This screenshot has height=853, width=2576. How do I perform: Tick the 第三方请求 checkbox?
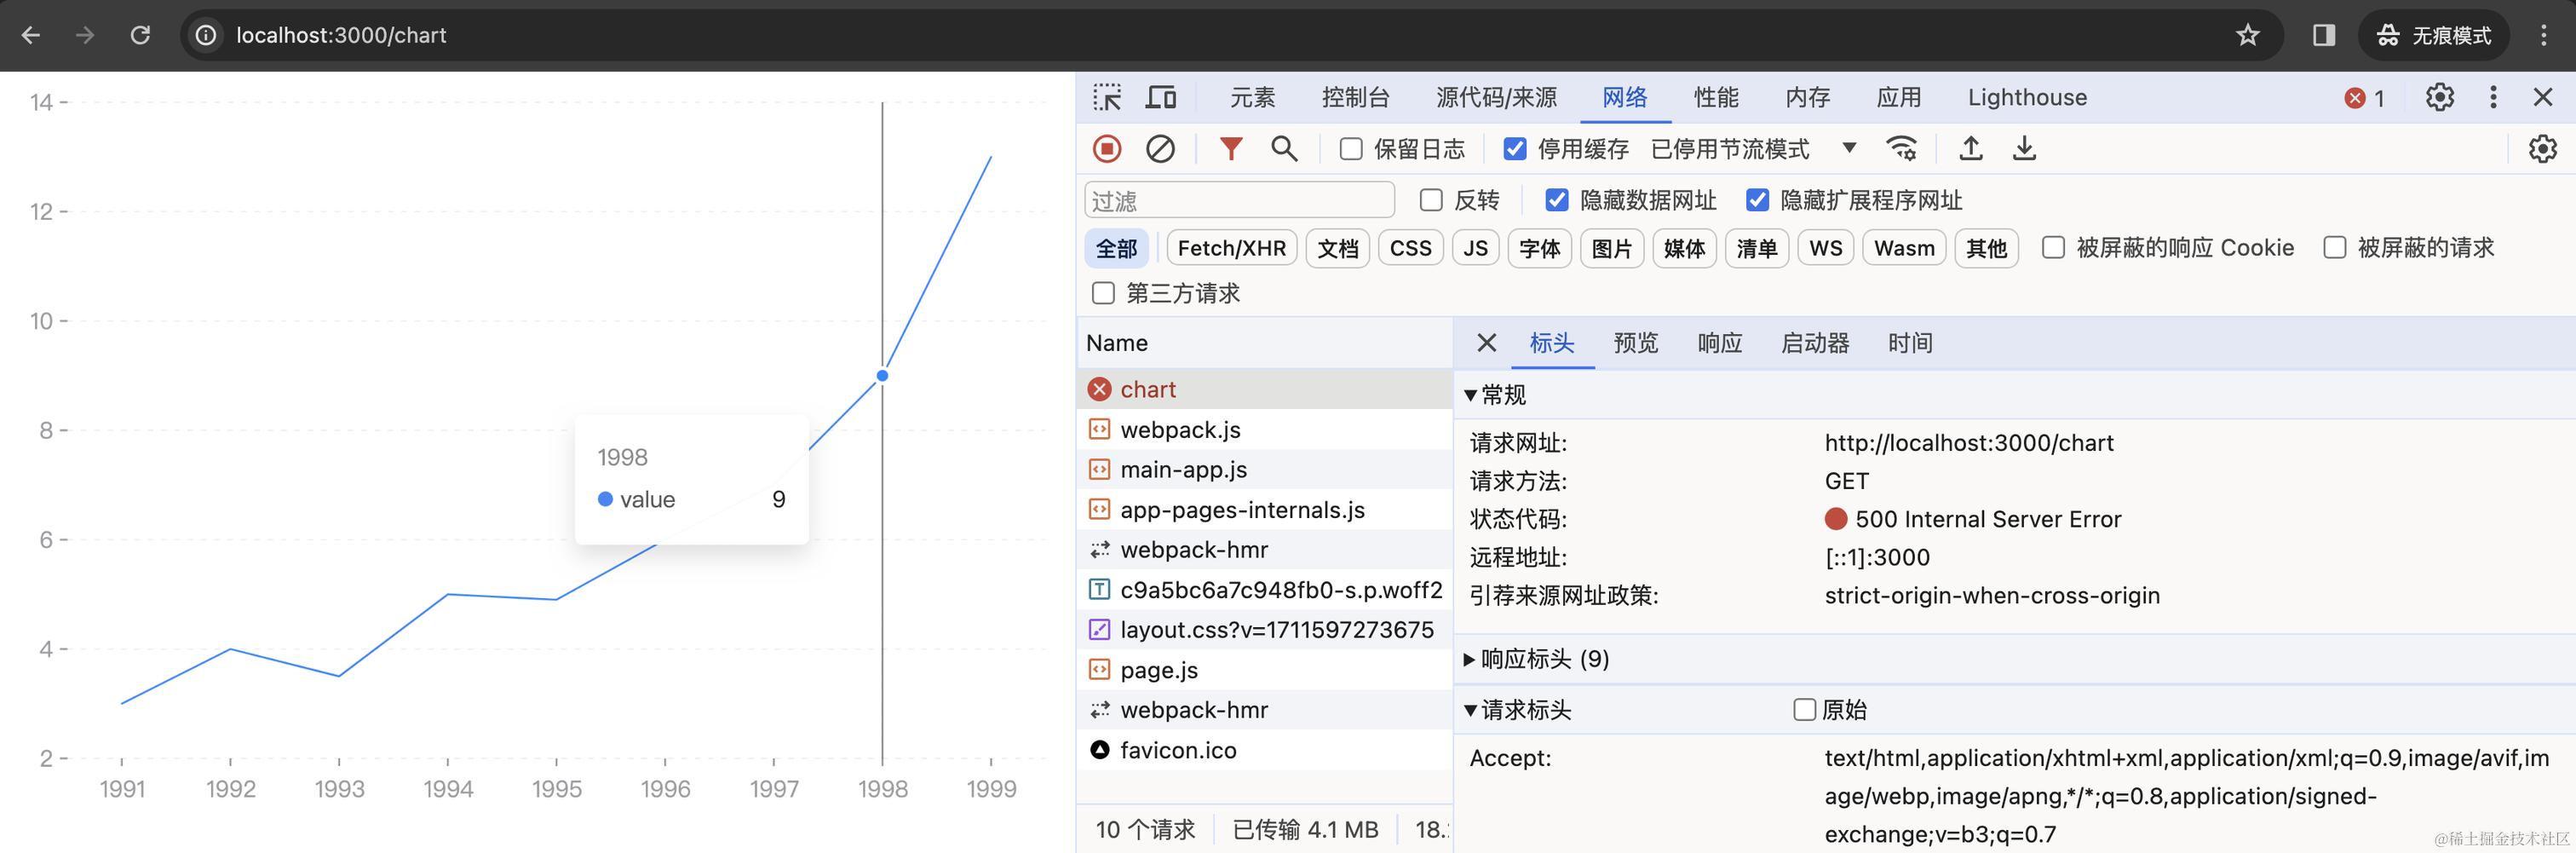(1103, 293)
